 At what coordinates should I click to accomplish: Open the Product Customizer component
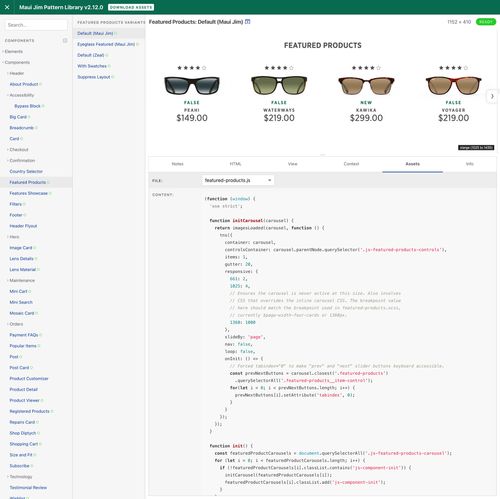[x=29, y=378]
